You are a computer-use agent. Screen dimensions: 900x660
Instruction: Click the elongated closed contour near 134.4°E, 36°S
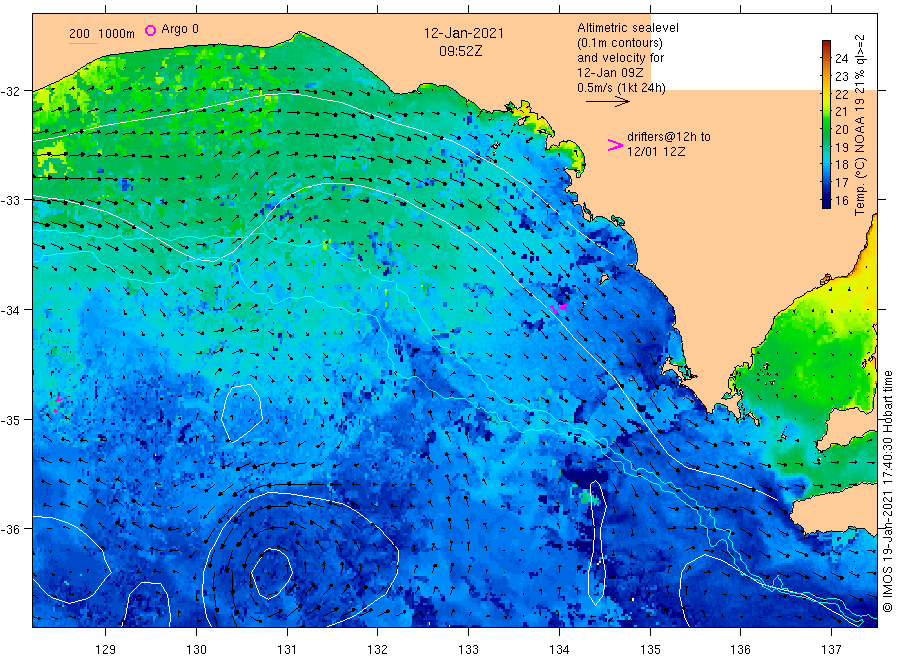coord(597,542)
